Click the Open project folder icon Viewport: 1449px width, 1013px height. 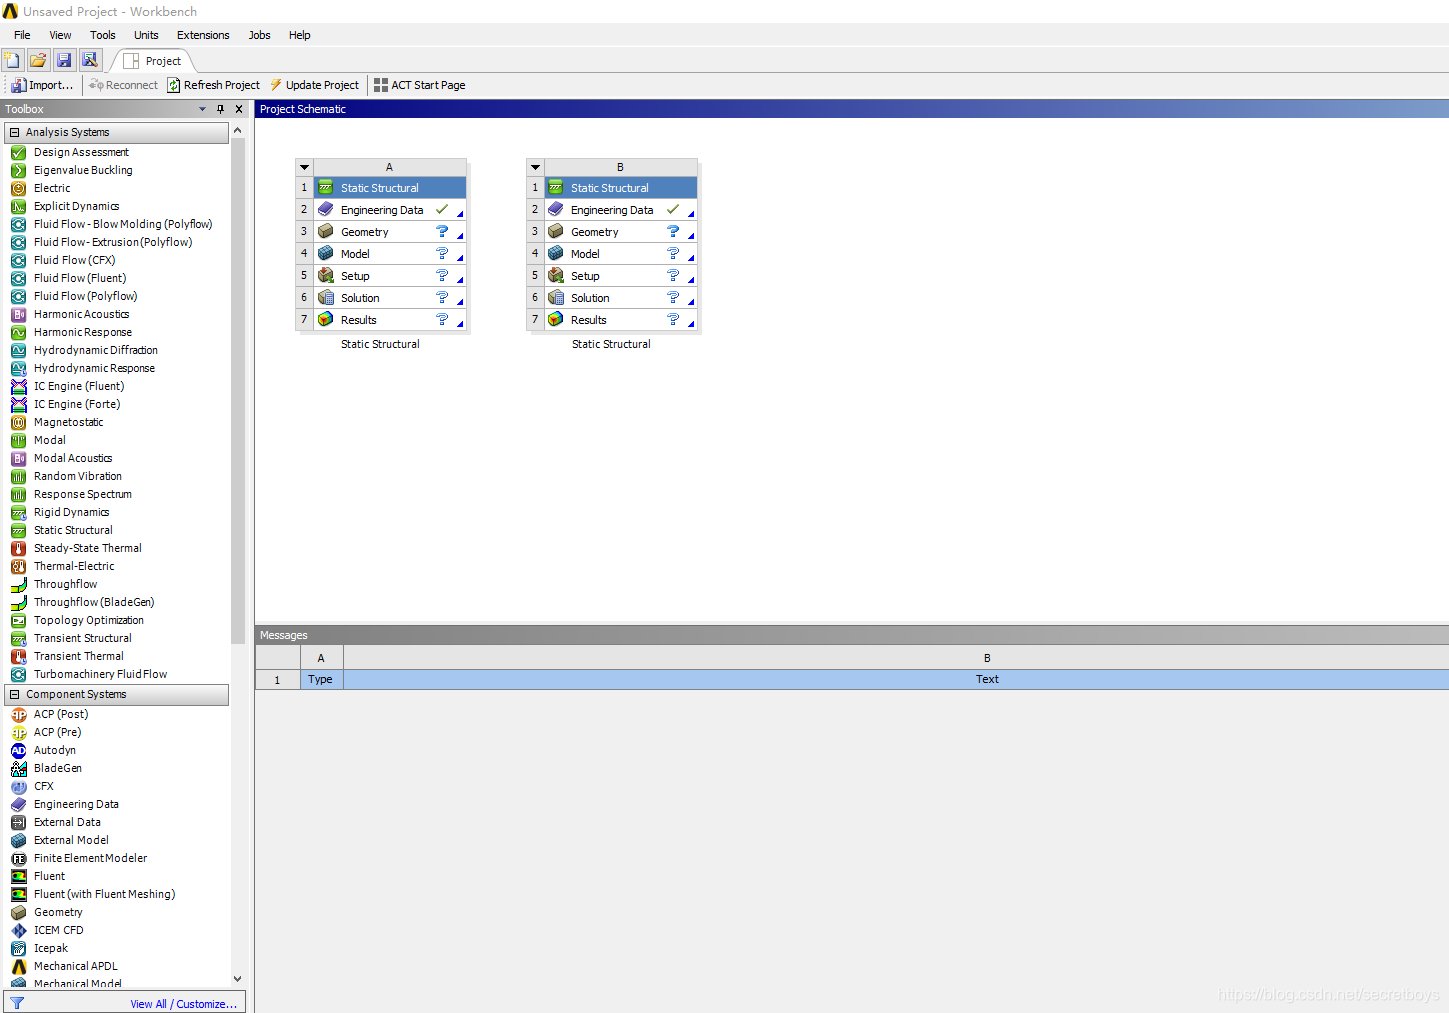coord(38,60)
